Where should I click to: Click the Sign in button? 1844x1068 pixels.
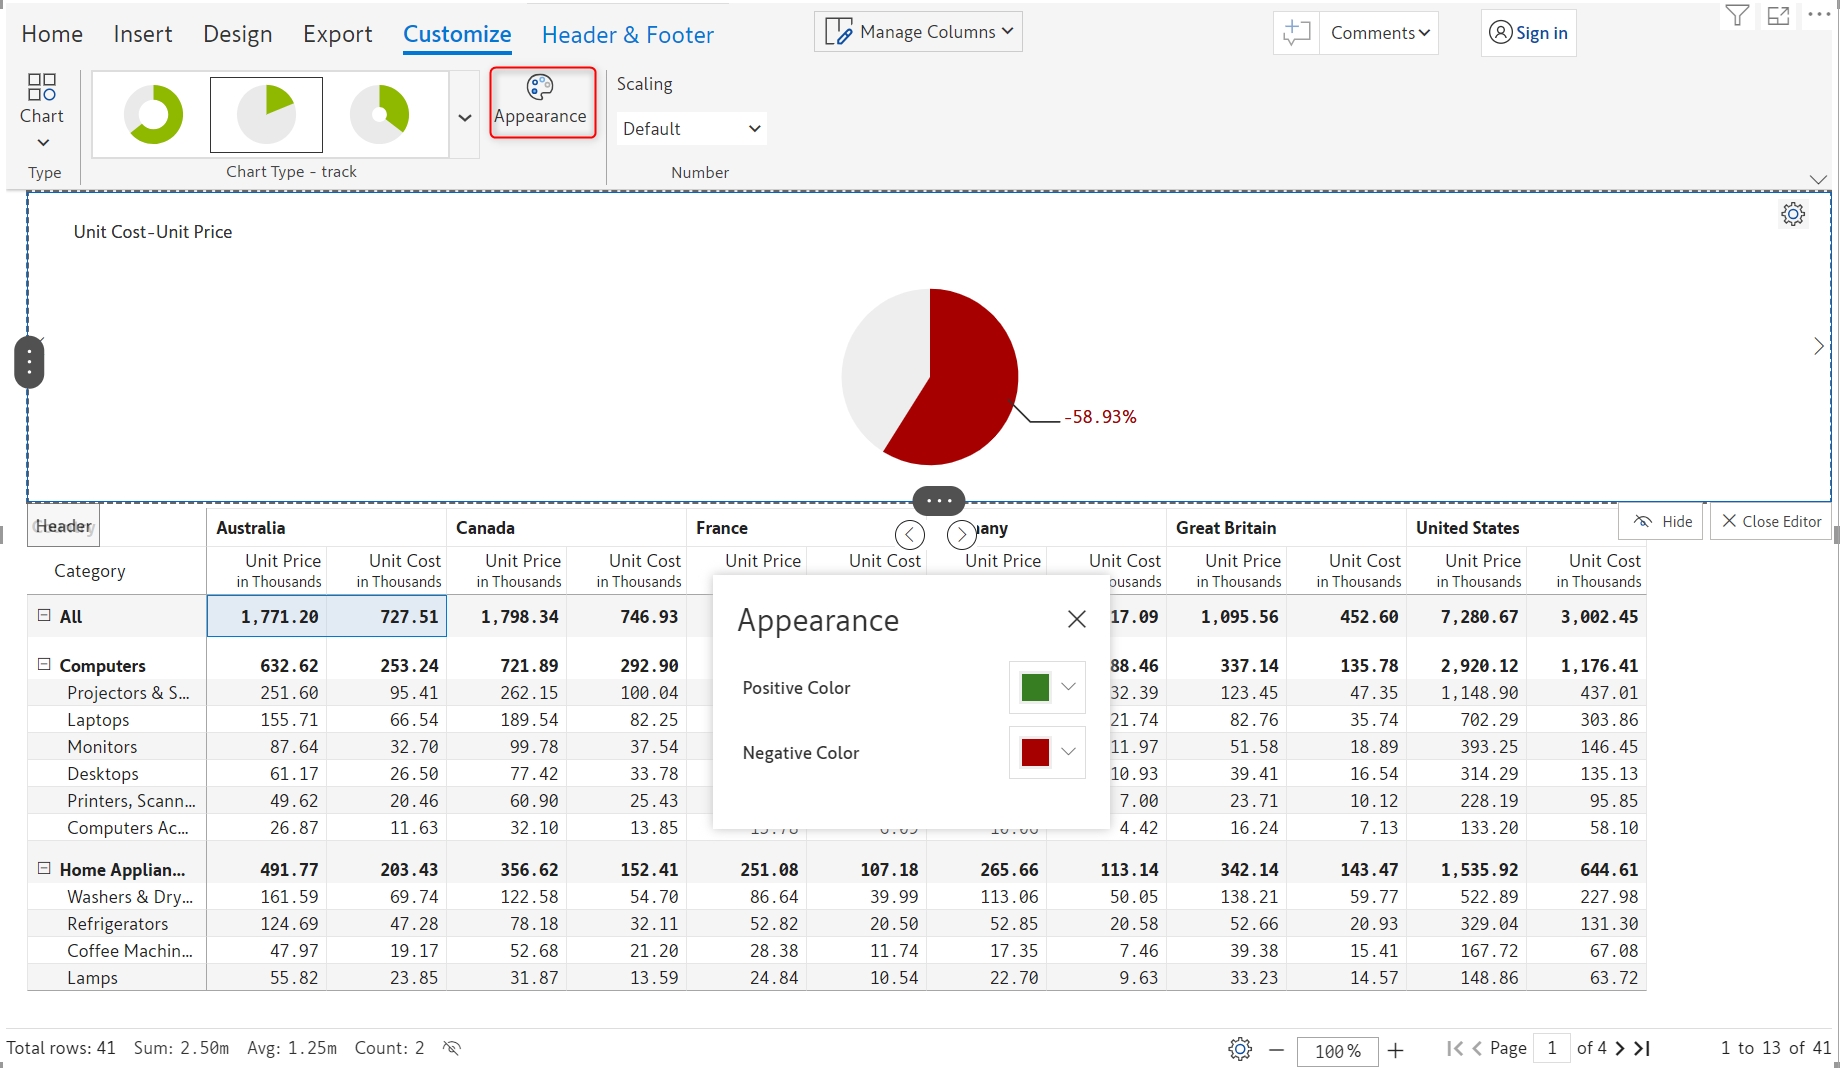[1528, 33]
